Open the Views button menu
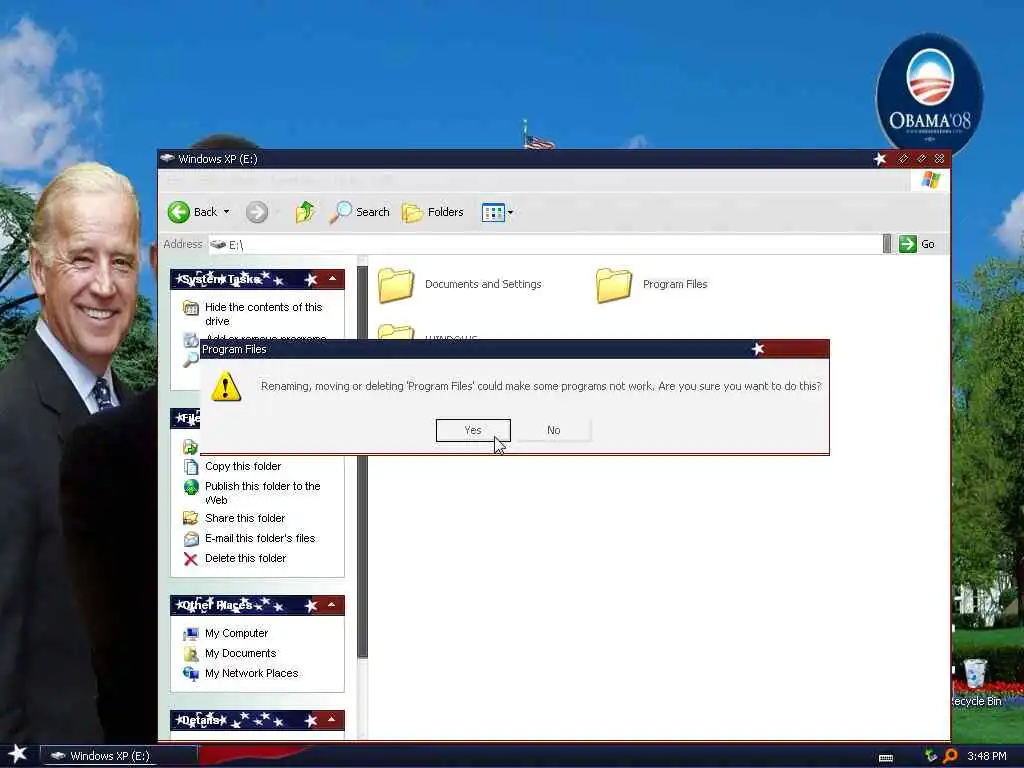 (x=497, y=212)
